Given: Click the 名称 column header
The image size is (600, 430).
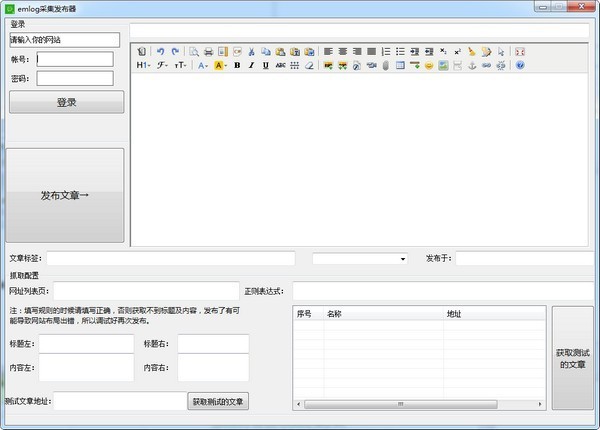Looking at the screenshot, I should (x=334, y=313).
